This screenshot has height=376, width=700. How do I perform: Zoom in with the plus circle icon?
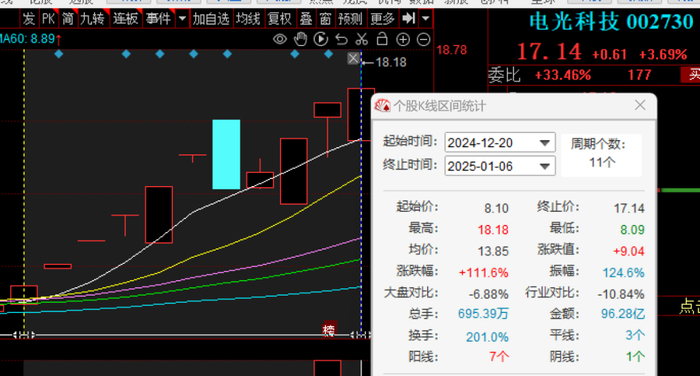(x=403, y=40)
